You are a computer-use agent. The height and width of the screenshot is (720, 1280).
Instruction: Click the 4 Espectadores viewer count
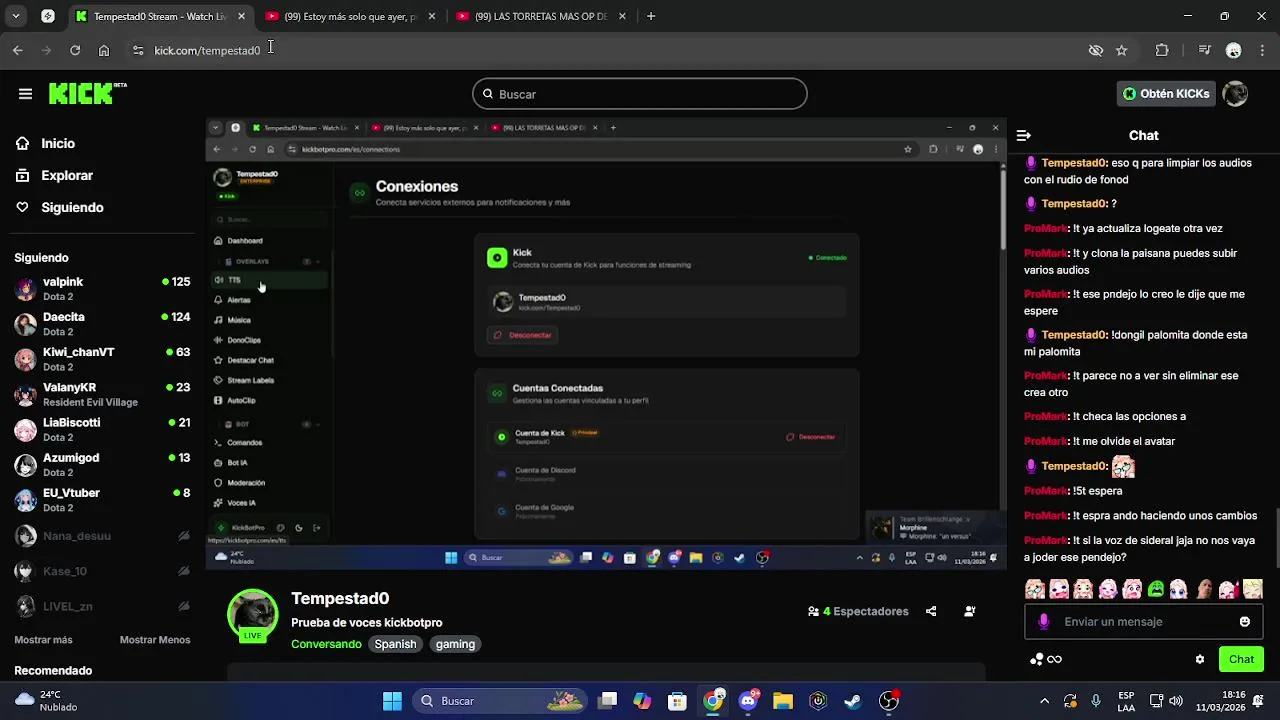click(858, 611)
